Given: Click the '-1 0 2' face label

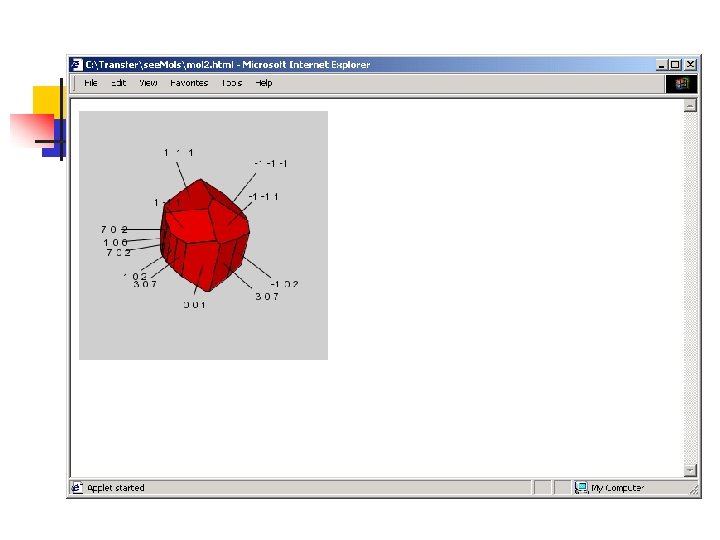Looking at the screenshot, I should [x=285, y=284].
